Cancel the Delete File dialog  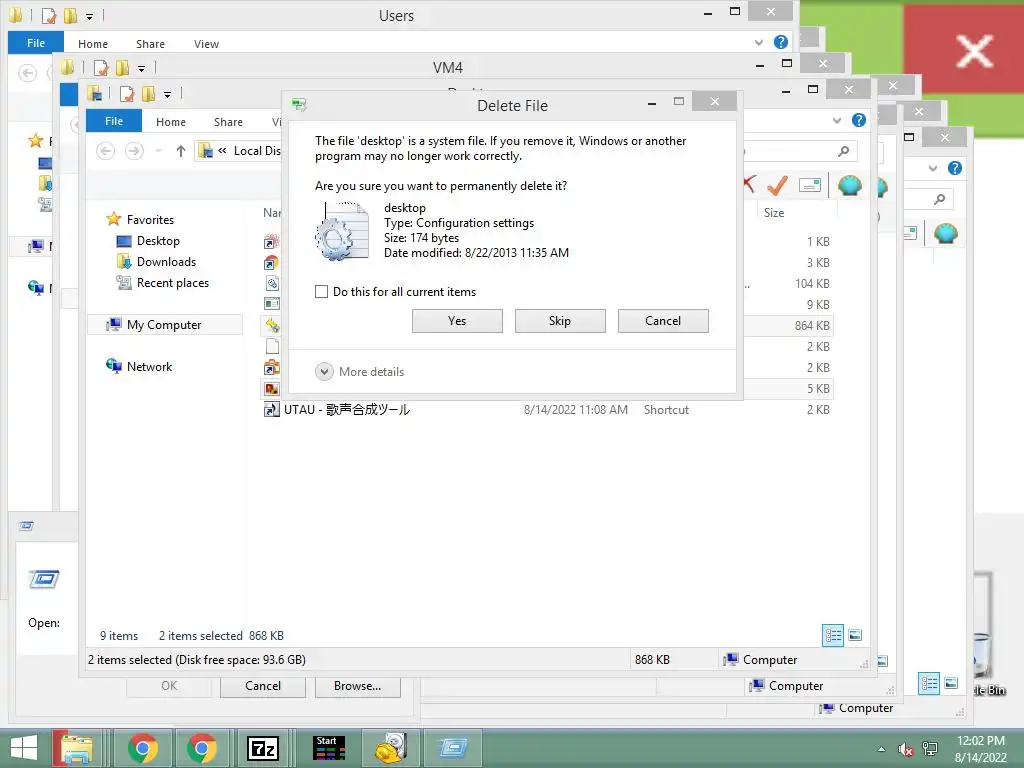(663, 321)
